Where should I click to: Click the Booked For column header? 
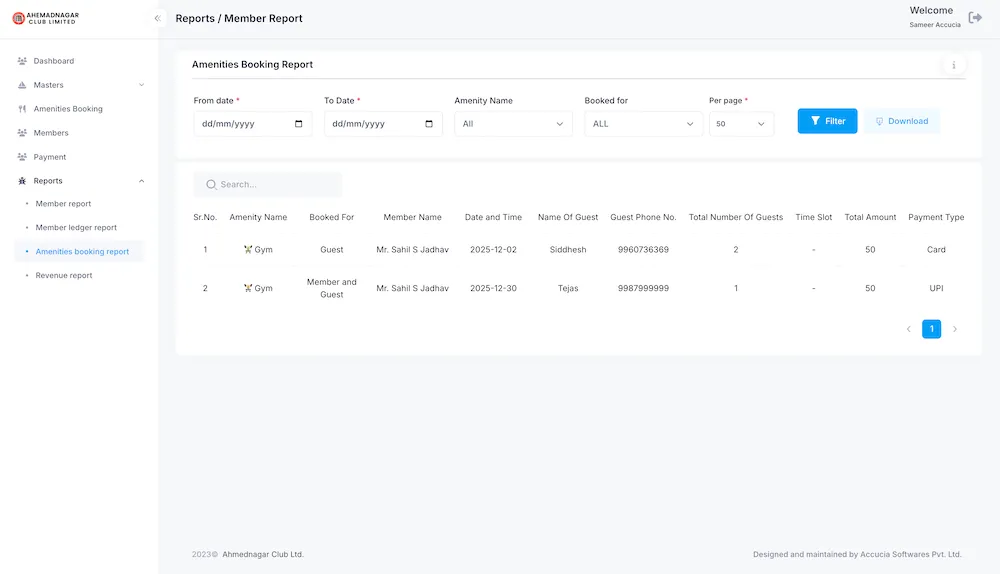click(x=332, y=217)
